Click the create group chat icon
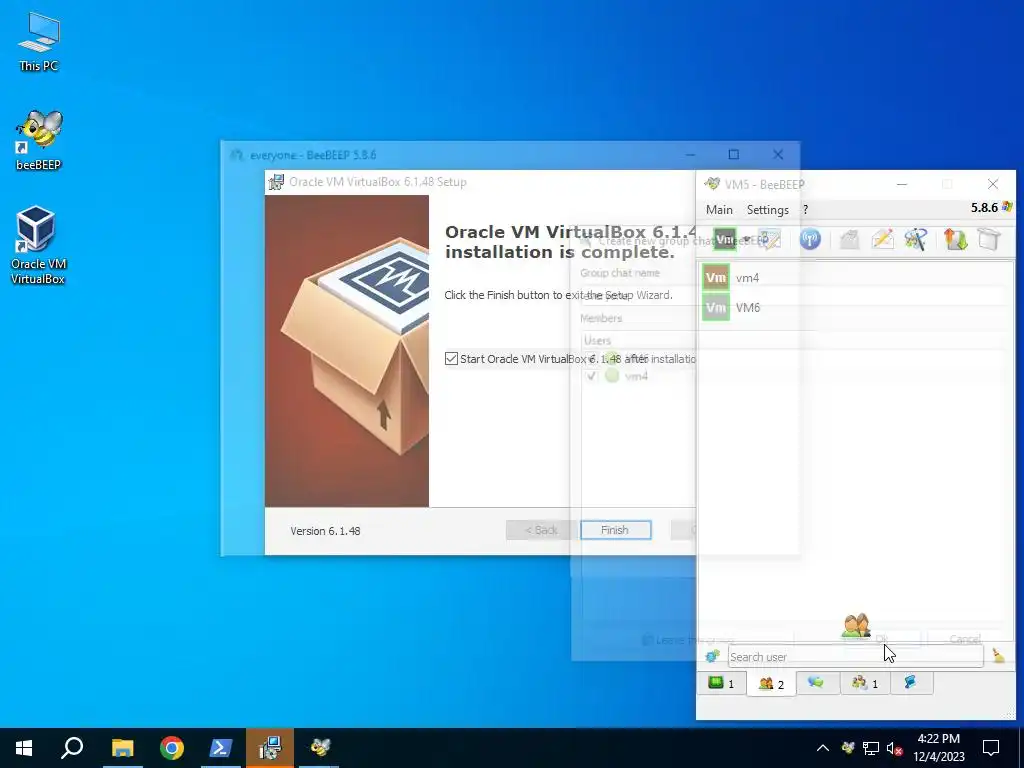 (x=916, y=240)
